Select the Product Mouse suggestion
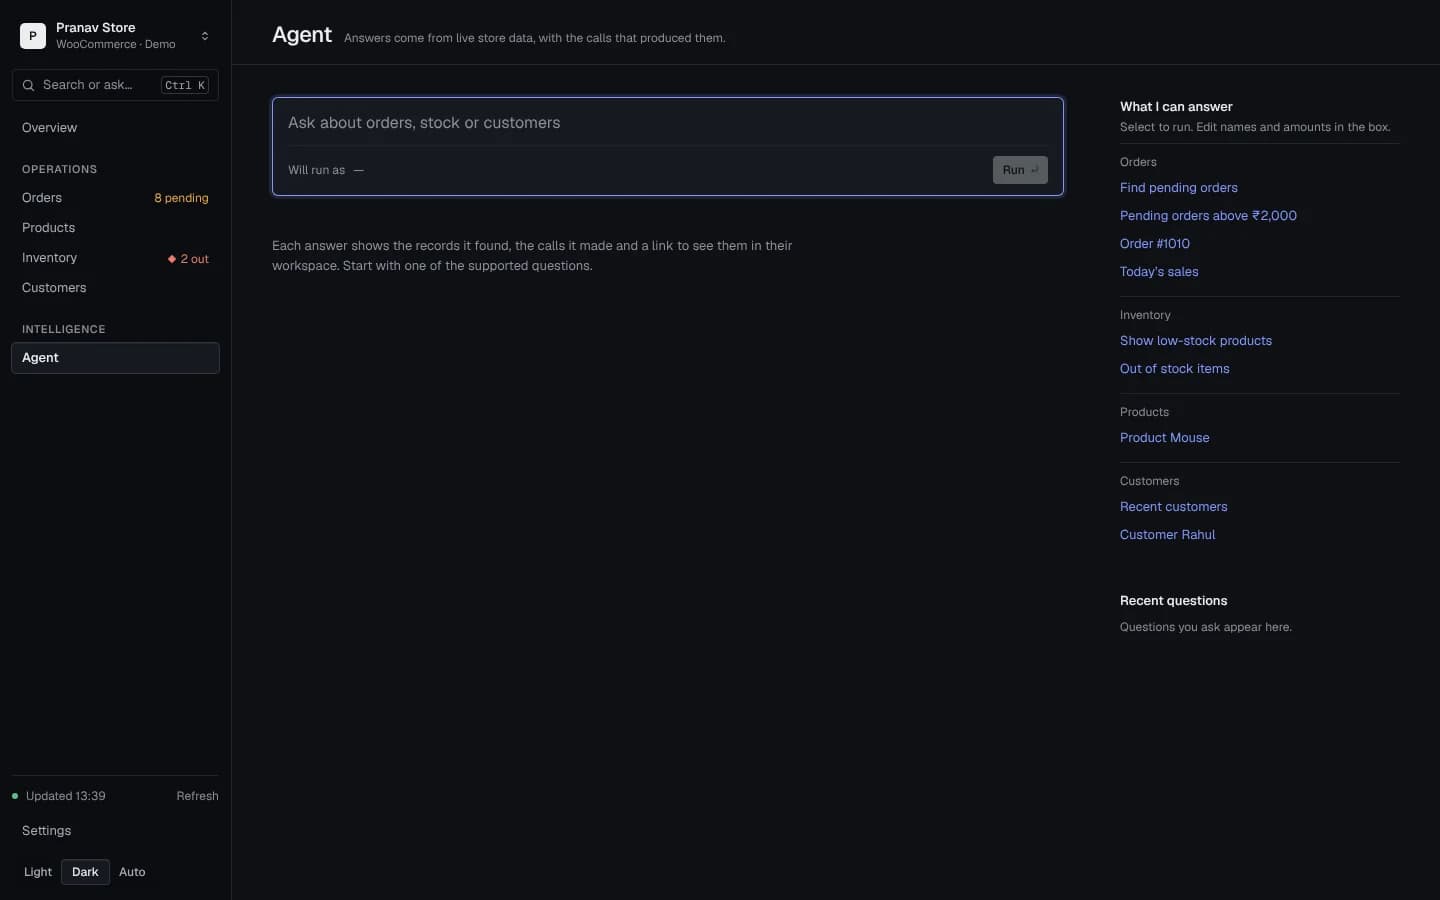1440x900 pixels. (1165, 438)
